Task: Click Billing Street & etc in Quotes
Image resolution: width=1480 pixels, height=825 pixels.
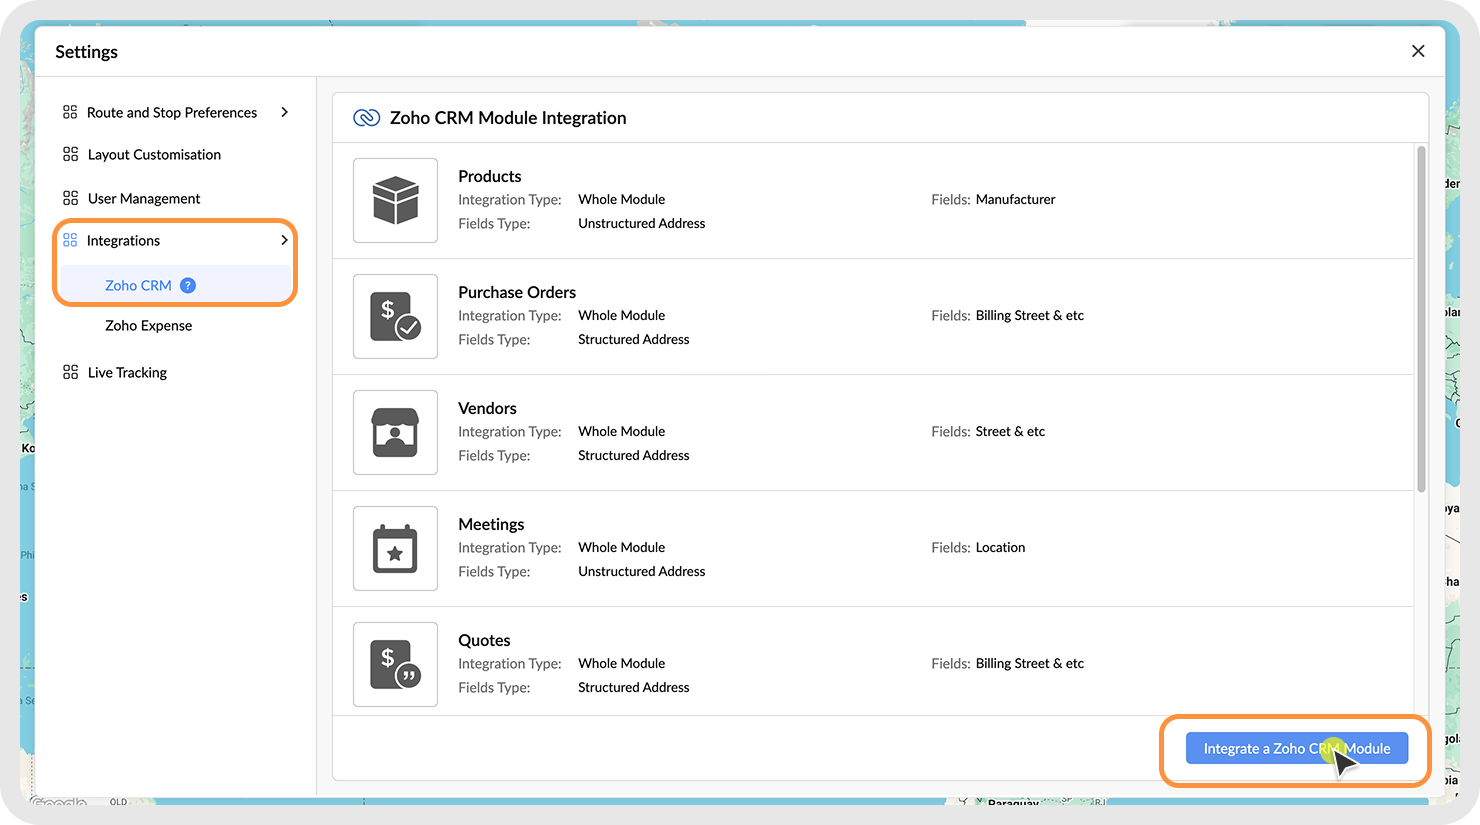Action: click(1030, 664)
